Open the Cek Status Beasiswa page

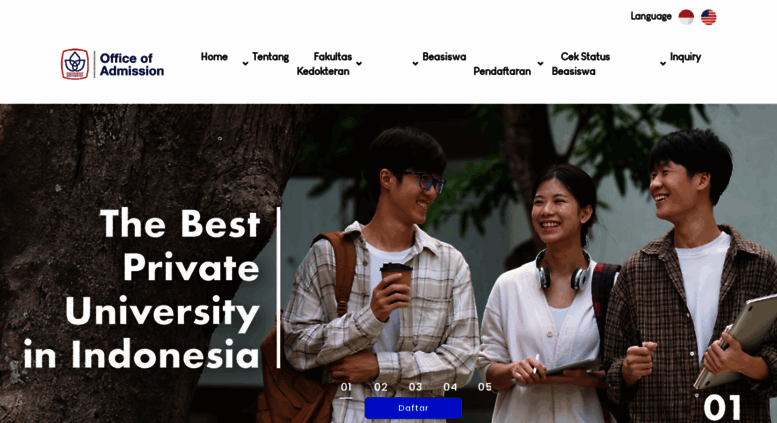point(581,64)
